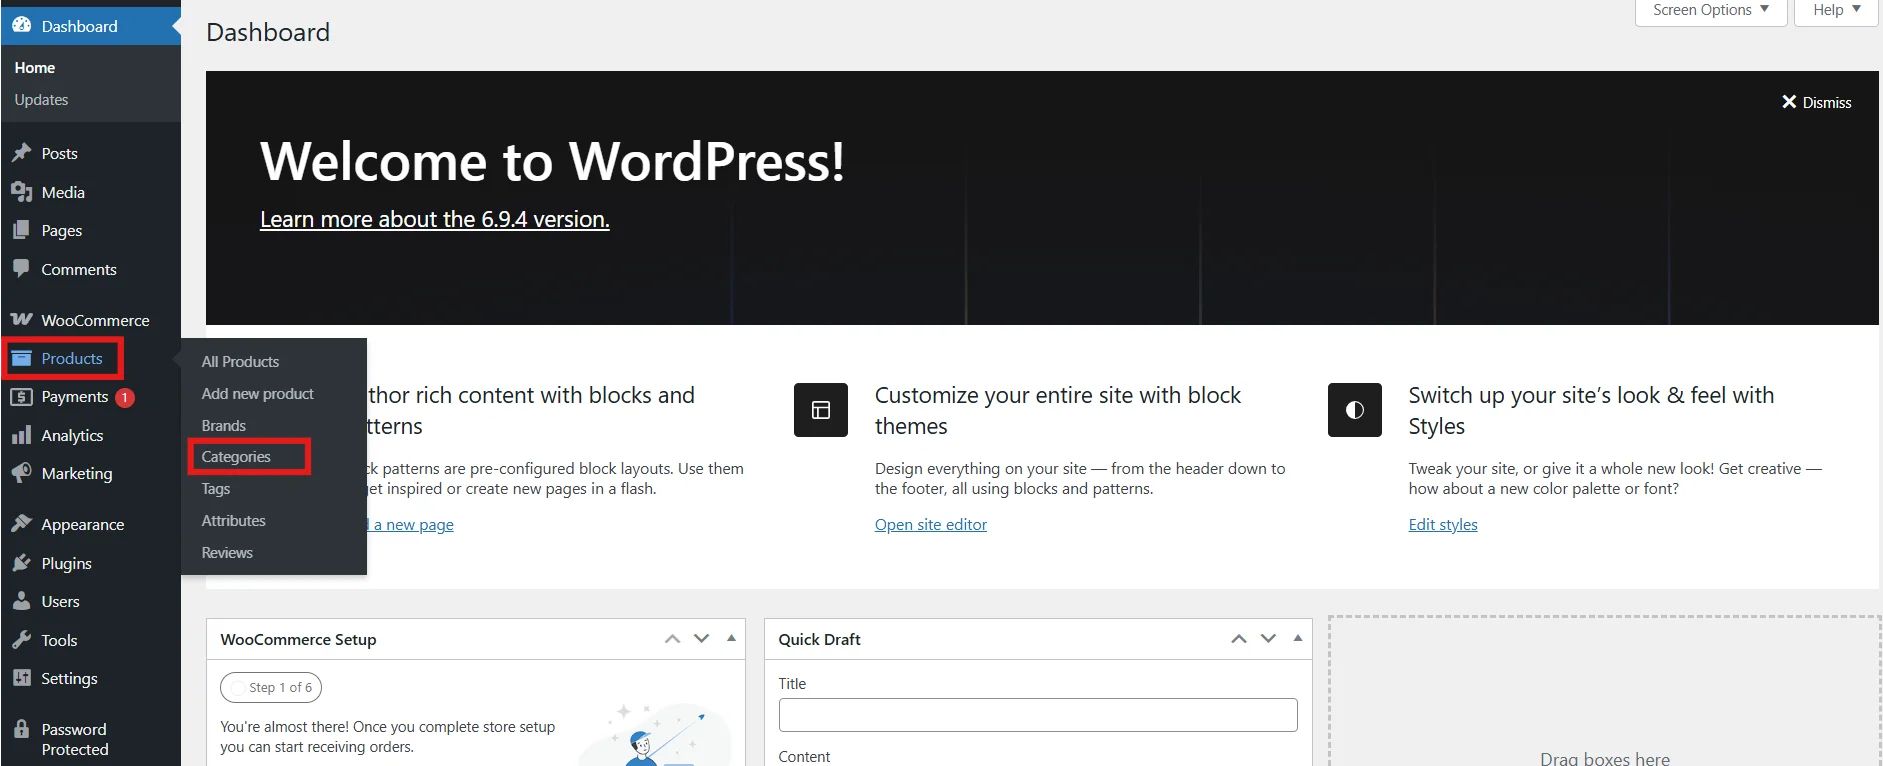Collapse the Quick Draft panel
The height and width of the screenshot is (766, 1883).
pos(1298,638)
